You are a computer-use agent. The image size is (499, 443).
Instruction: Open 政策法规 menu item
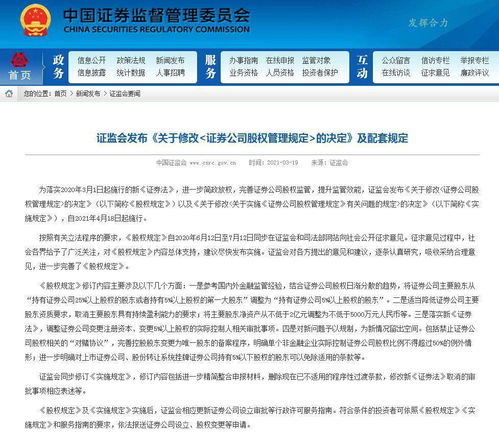[x=131, y=60]
